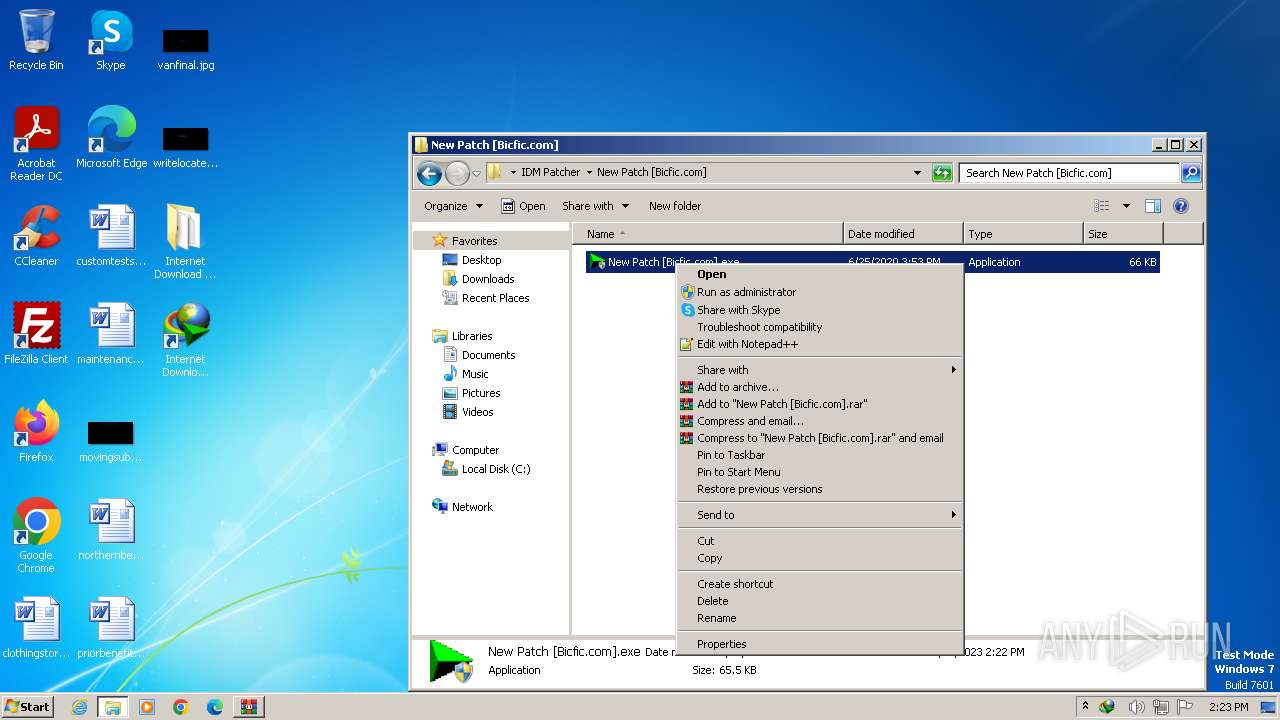Sort by the Date modified column header
The height and width of the screenshot is (720, 1280).
pyautogui.click(x=903, y=234)
